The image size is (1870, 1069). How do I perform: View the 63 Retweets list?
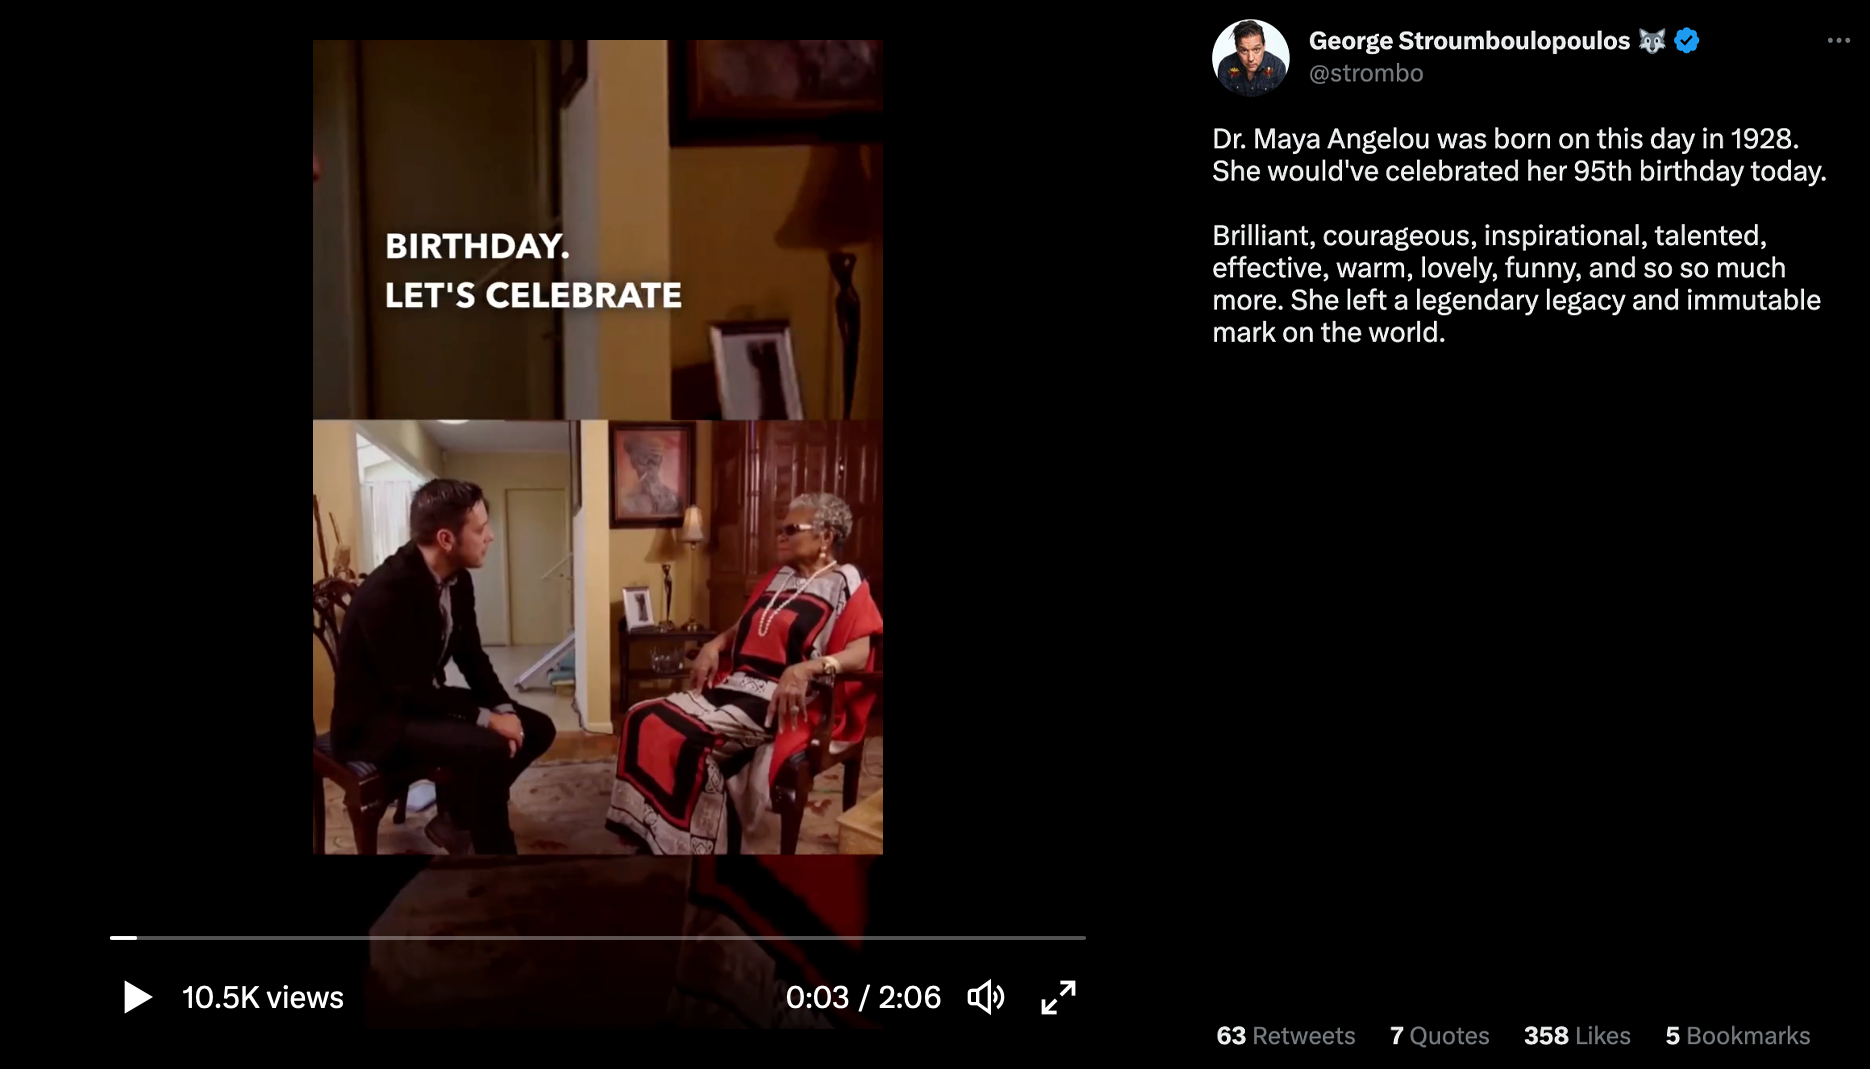(1286, 1036)
